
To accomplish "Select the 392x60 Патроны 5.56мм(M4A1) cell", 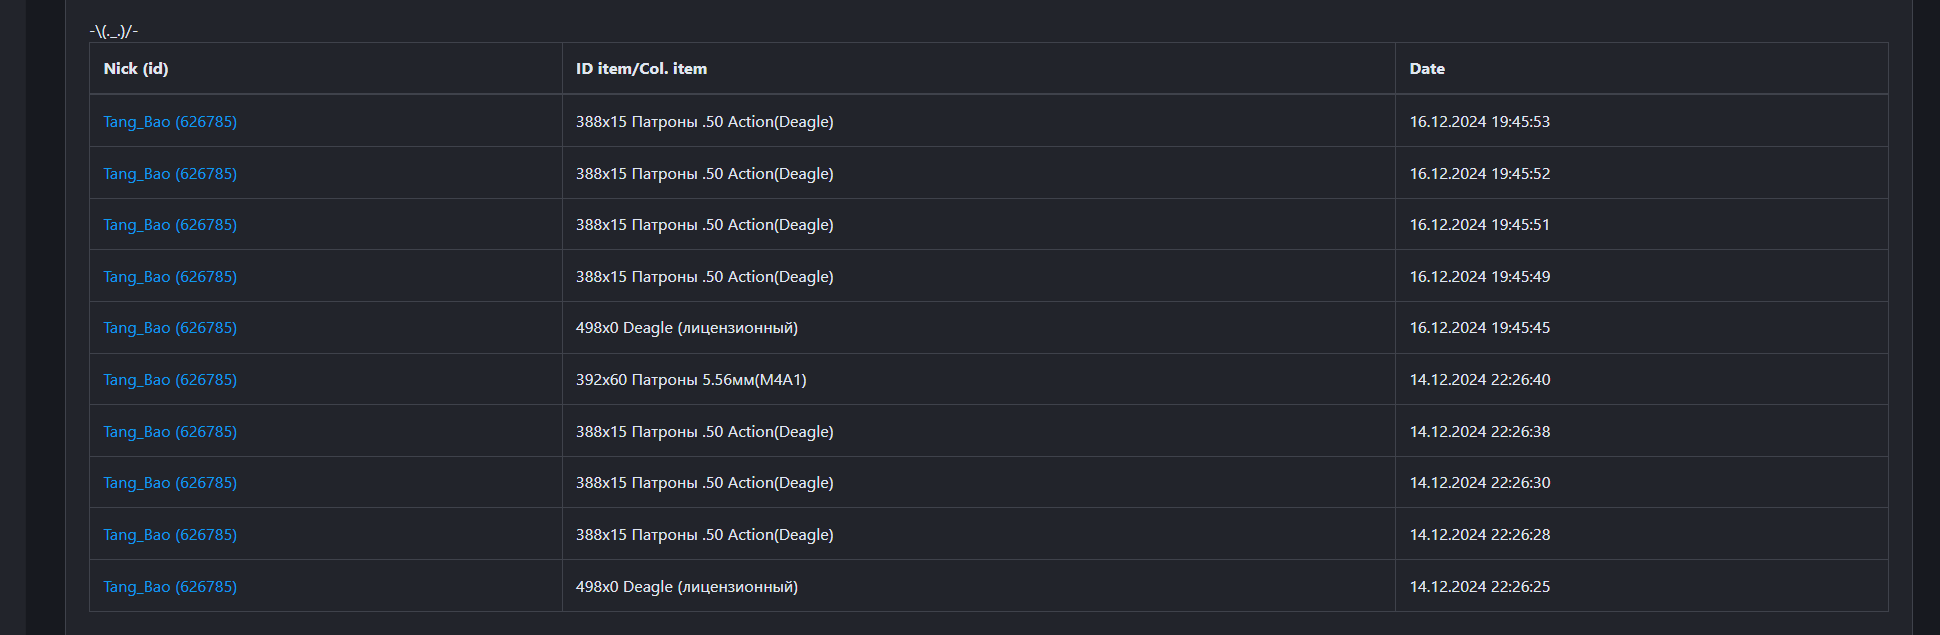I will (691, 380).
